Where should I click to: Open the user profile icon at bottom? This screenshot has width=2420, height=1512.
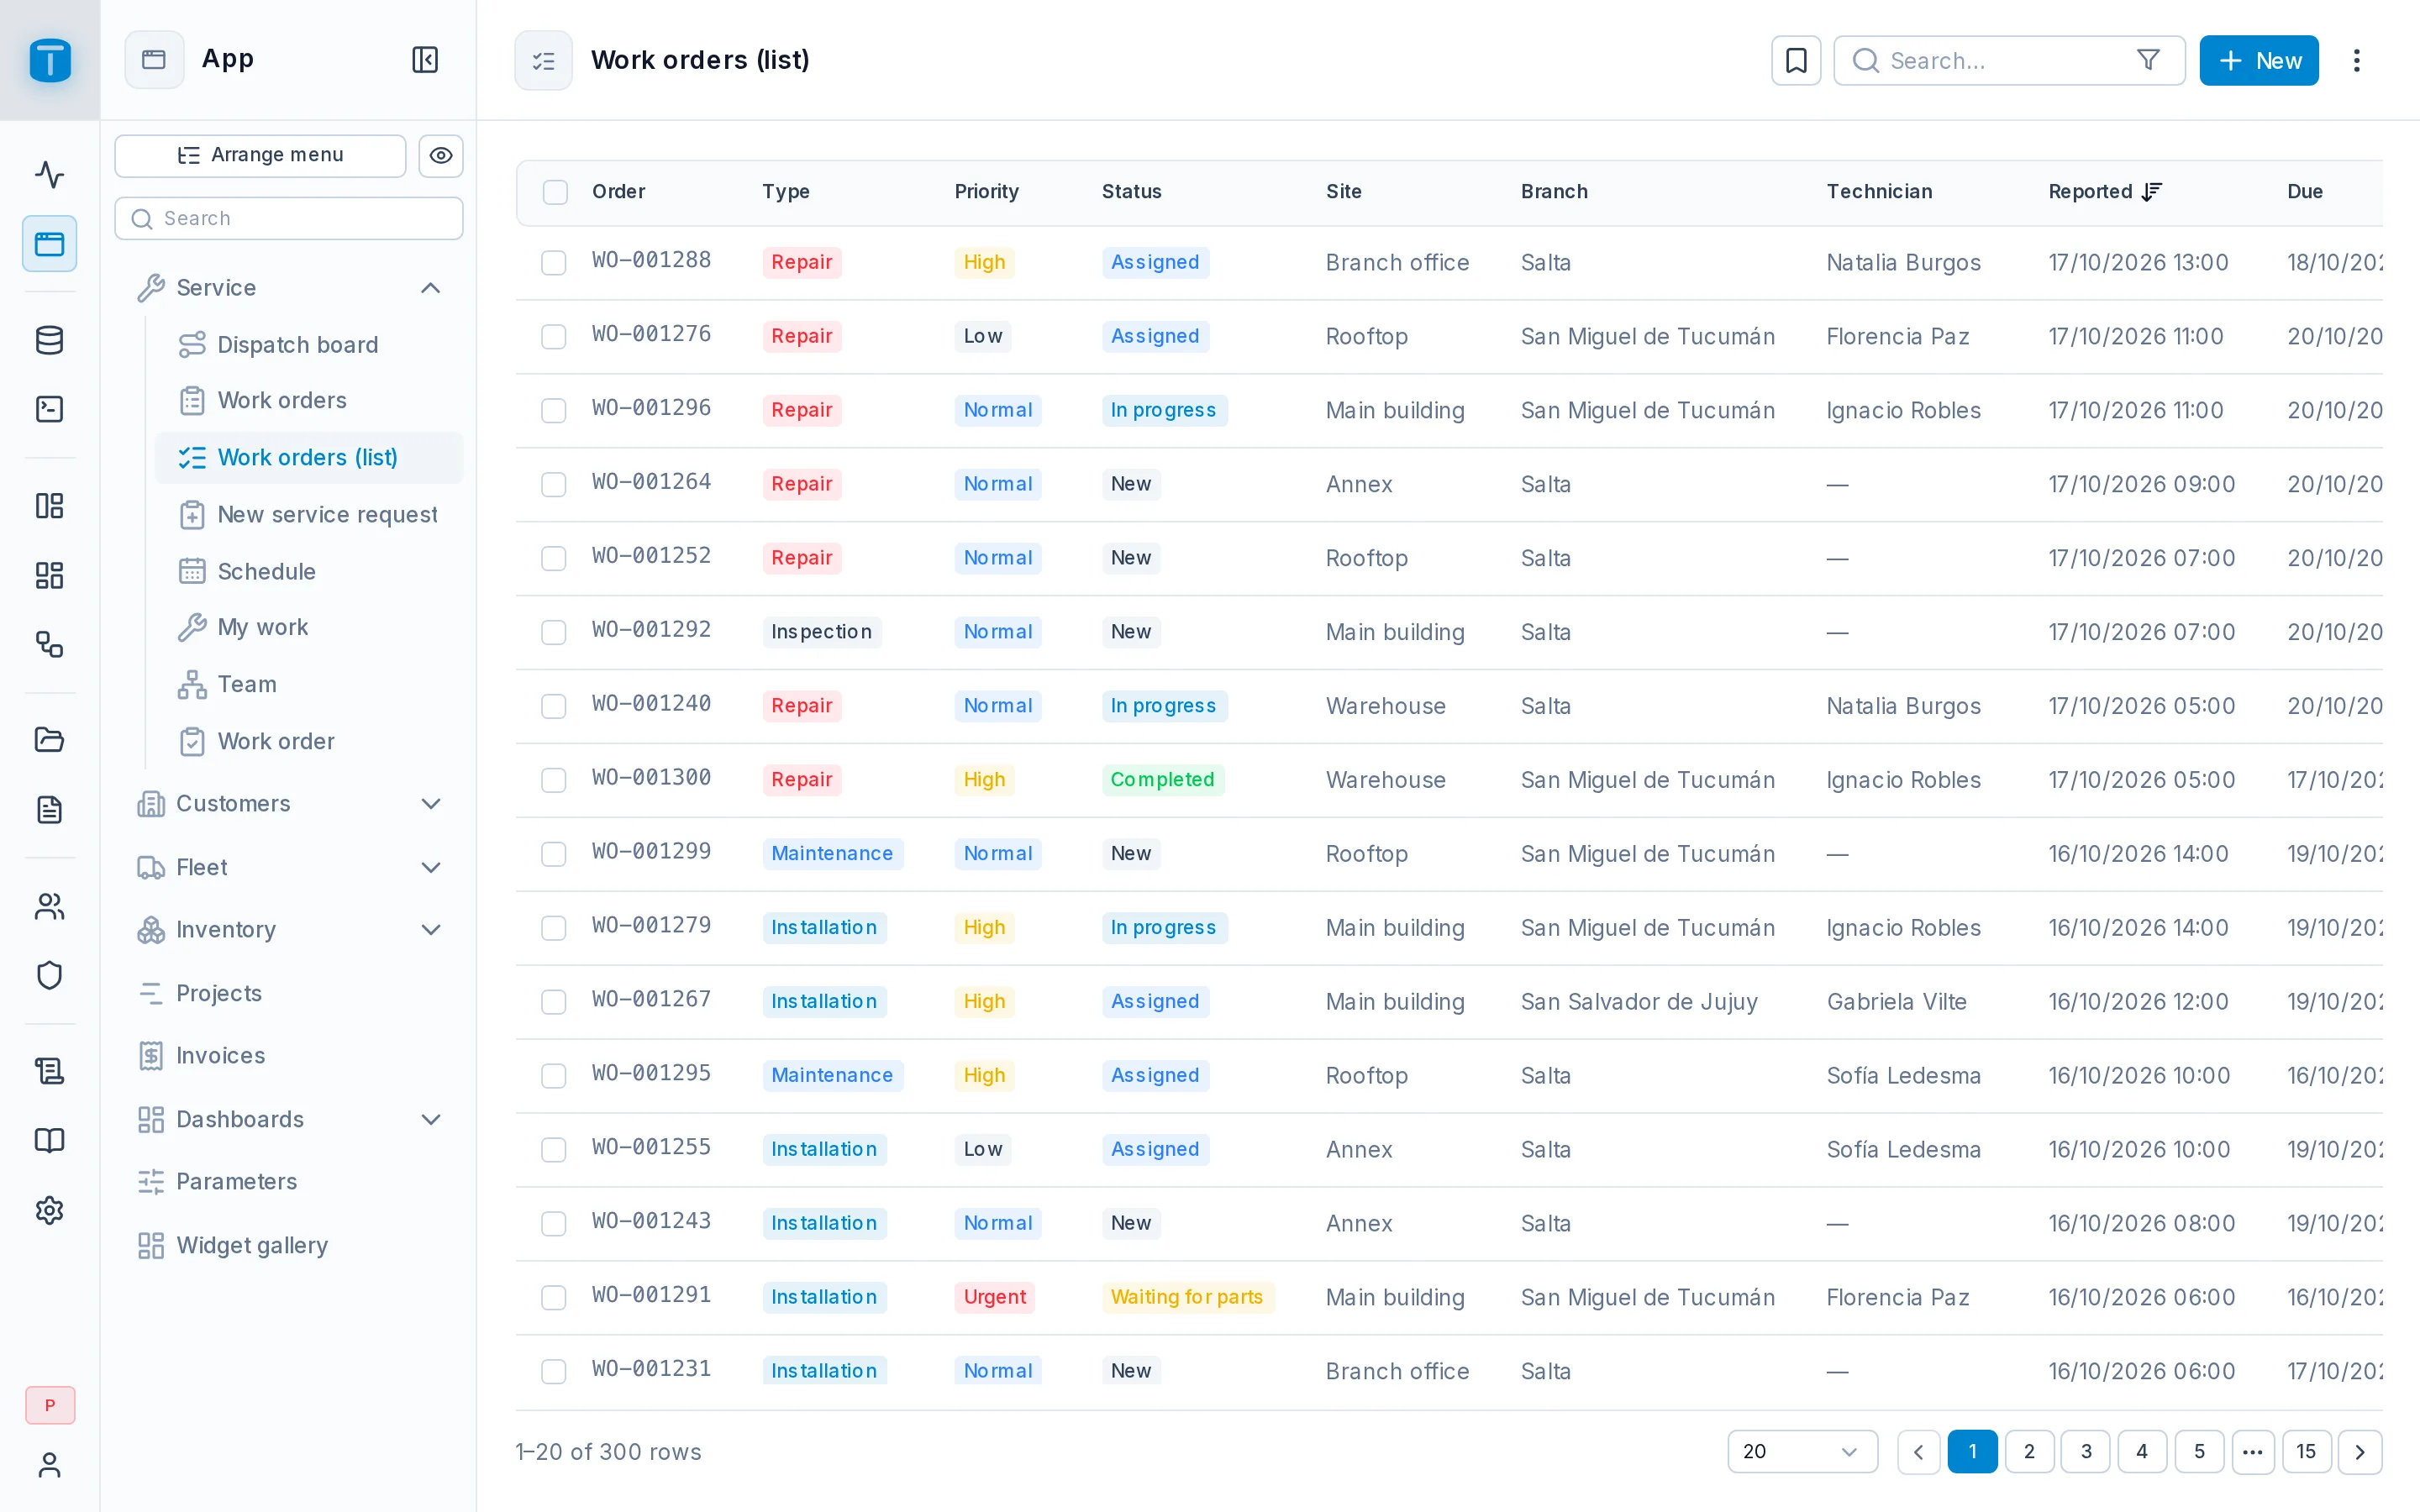point(49,1465)
